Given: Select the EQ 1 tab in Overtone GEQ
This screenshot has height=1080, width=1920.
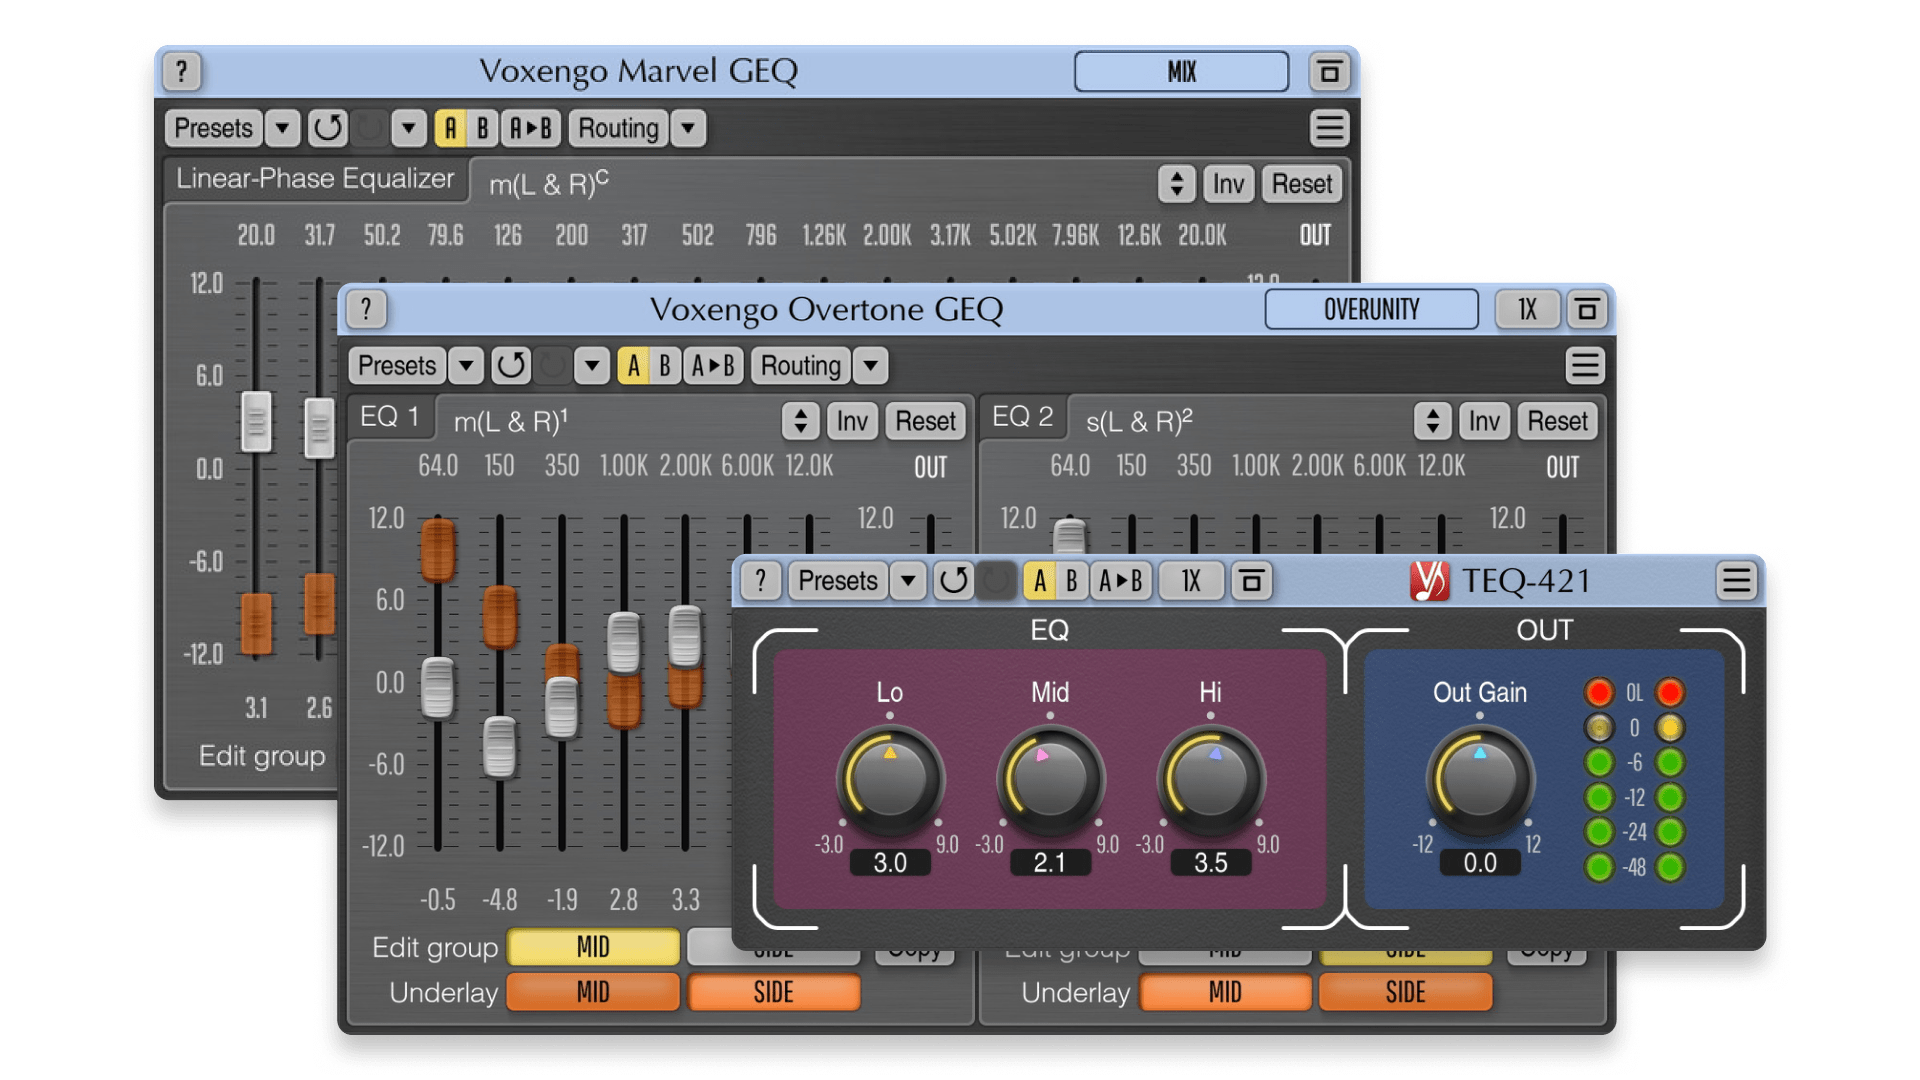Looking at the screenshot, I should pyautogui.click(x=390, y=417).
